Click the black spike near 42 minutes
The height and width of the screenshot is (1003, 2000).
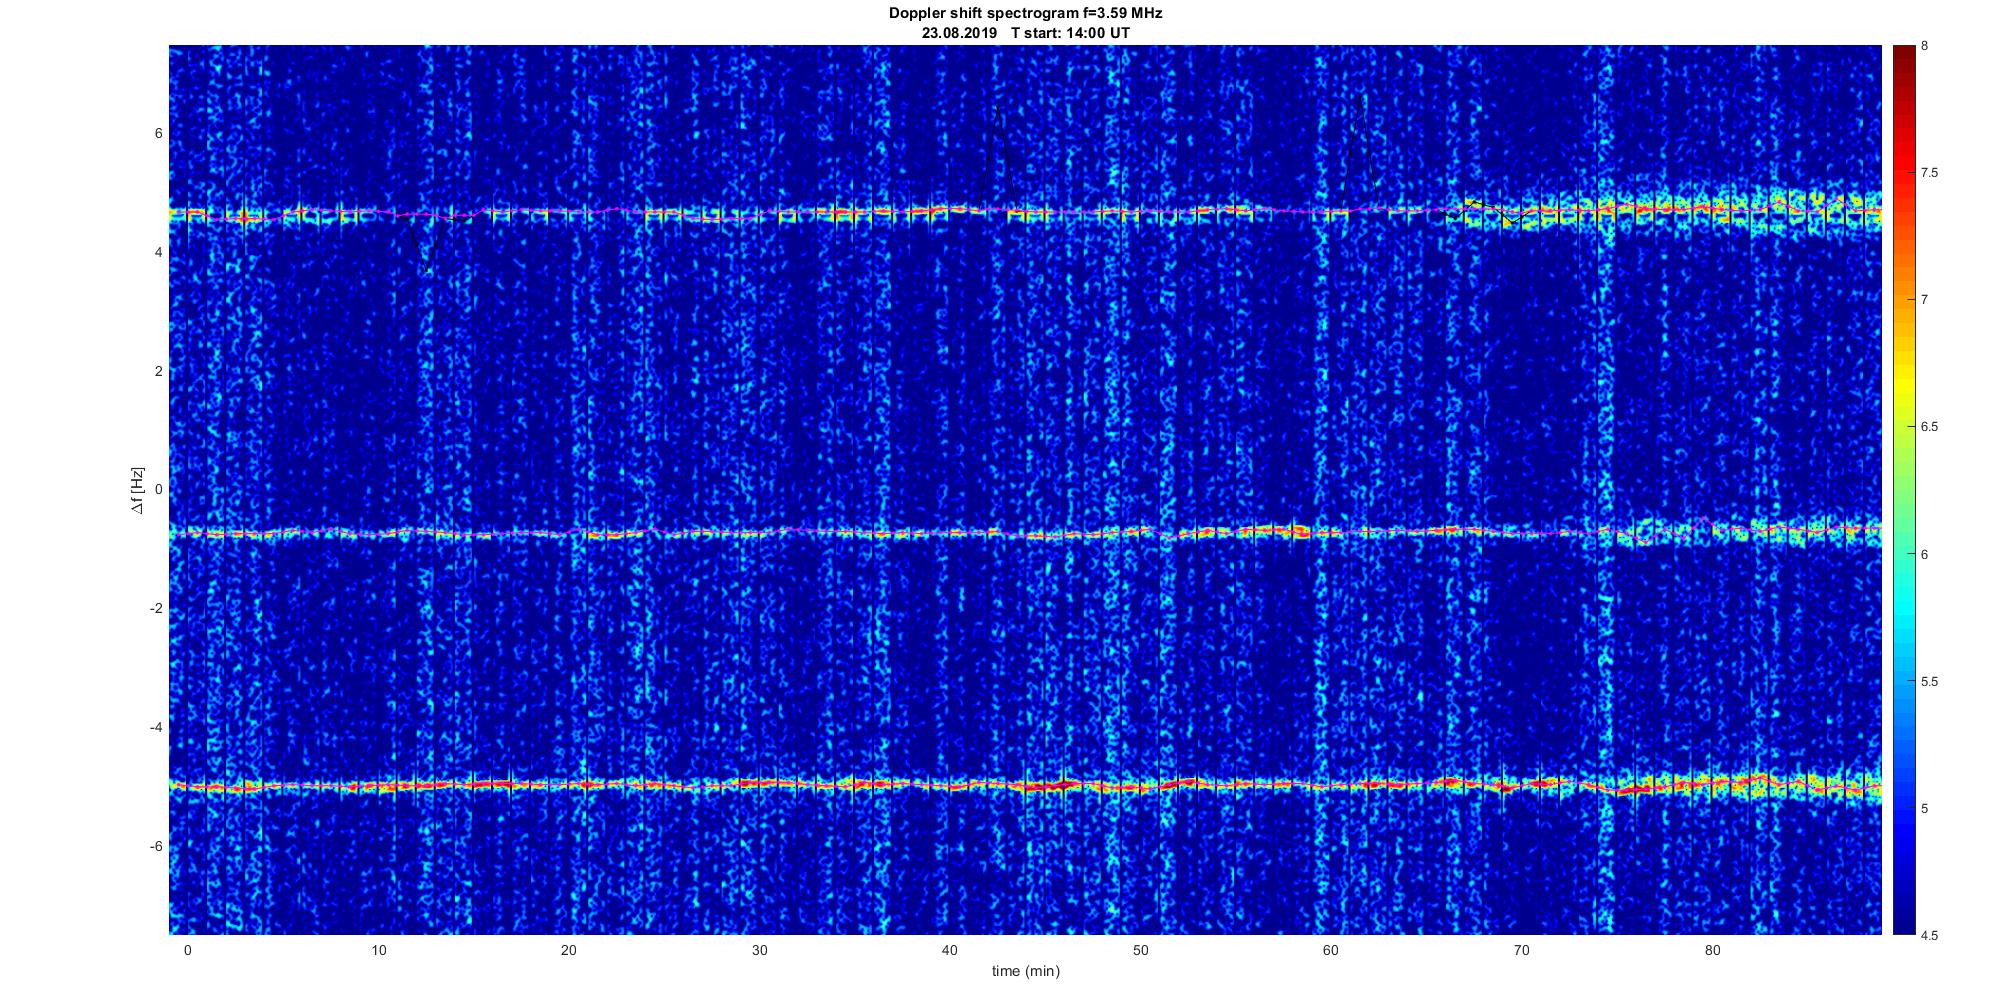[998, 155]
